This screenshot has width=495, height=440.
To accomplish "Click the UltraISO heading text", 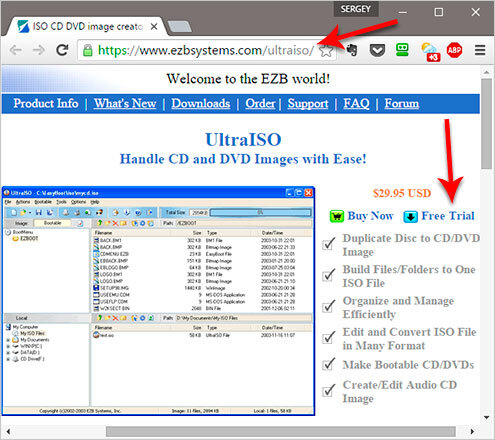I will pos(243,139).
